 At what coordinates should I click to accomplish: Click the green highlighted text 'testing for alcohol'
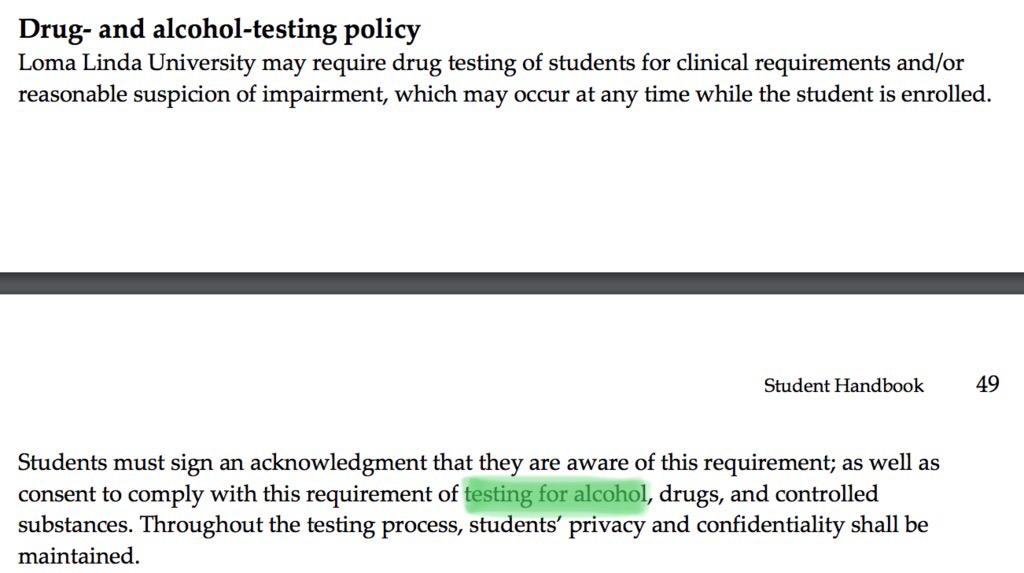pos(555,494)
